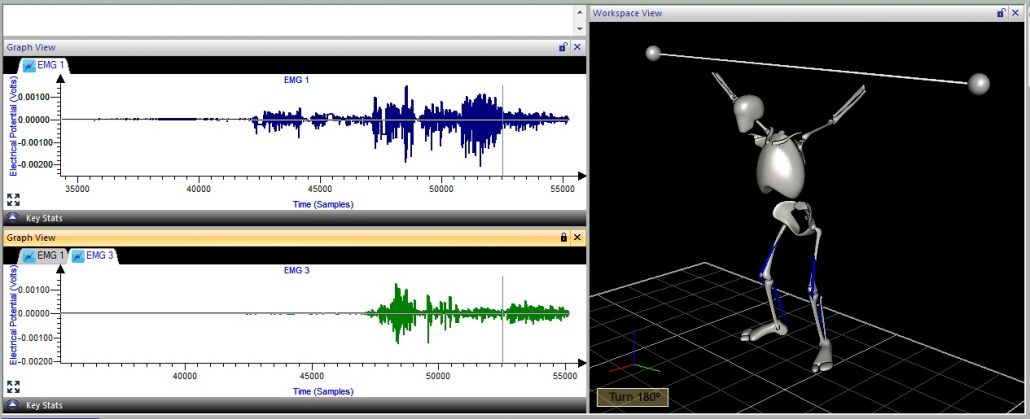This screenshot has width=1030, height=419.
Task: Click the chart icon on the top EMG 1 tab
Action: pos(29,65)
